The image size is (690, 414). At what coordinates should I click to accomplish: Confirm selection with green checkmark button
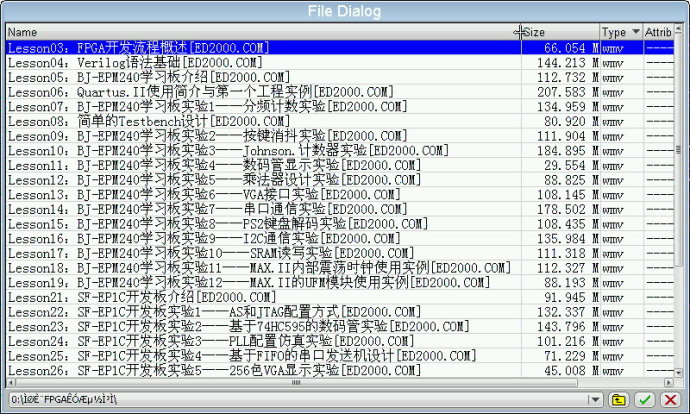645,399
